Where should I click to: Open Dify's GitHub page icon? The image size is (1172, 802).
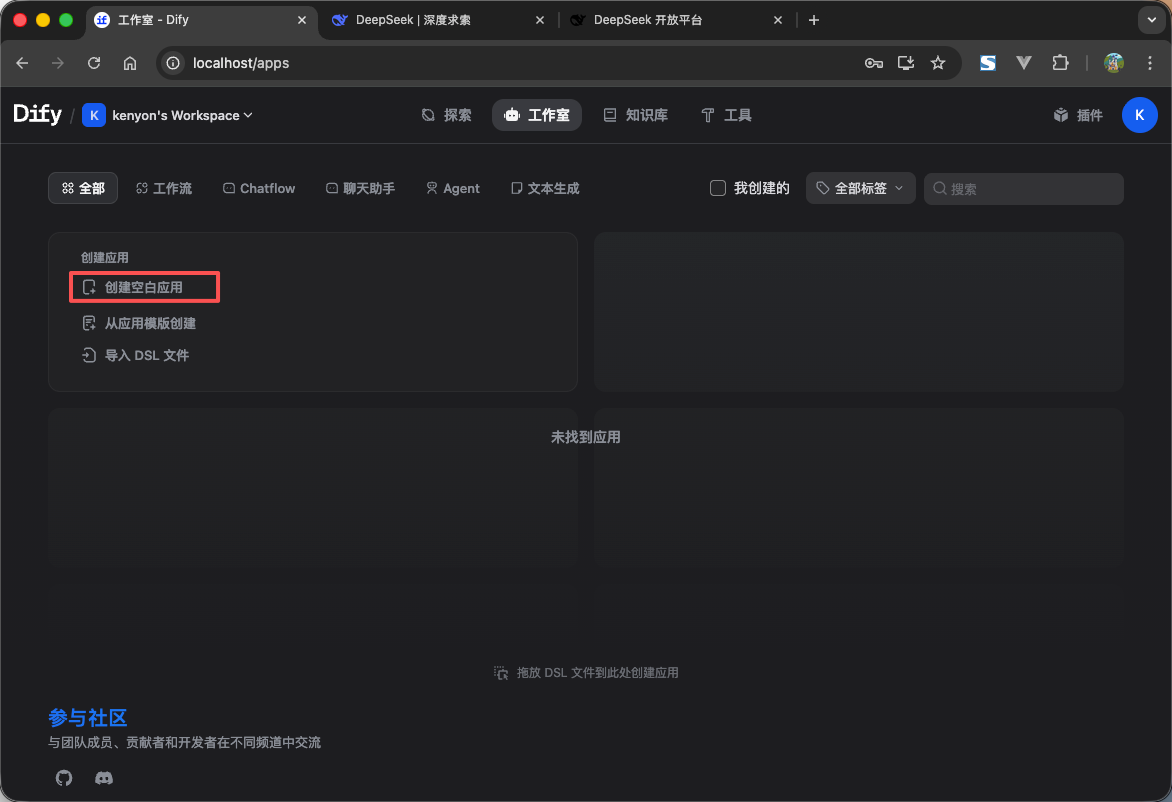[63, 778]
